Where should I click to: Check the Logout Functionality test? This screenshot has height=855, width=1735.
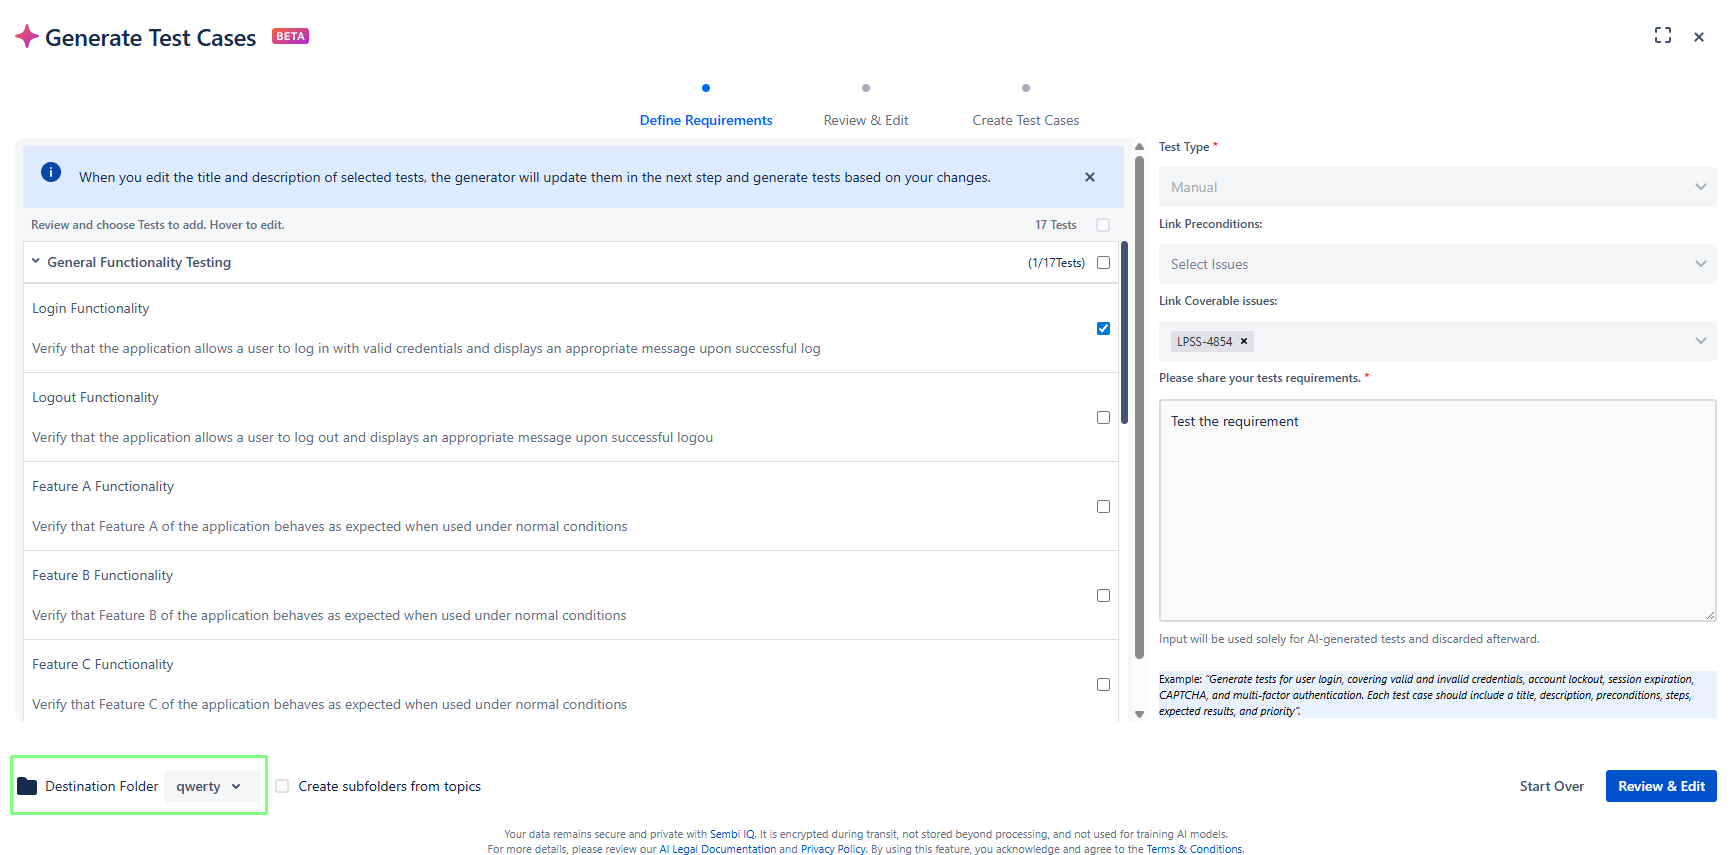[x=1103, y=417]
